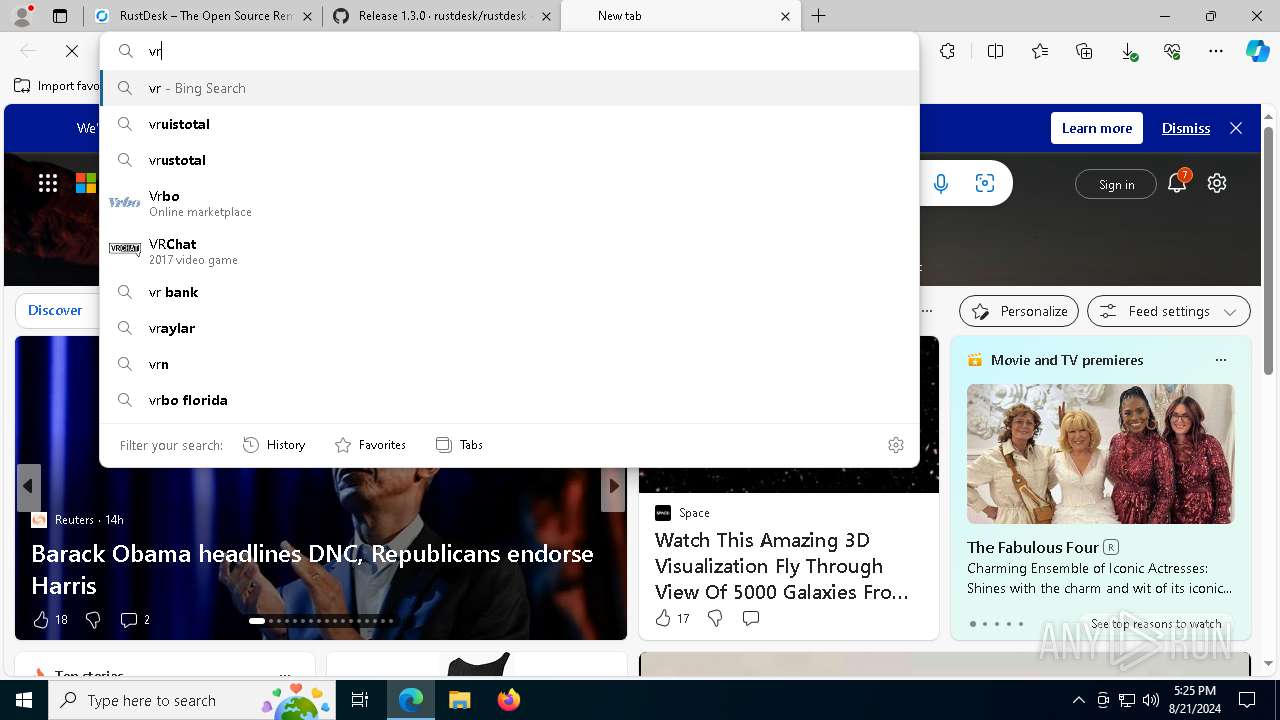Open the app launcher grid icon
The height and width of the screenshot is (720, 1280).
pos(48,183)
